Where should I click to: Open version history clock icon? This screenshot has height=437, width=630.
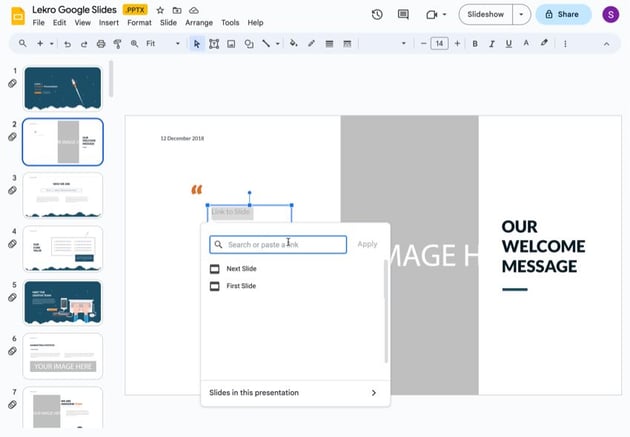tap(377, 15)
